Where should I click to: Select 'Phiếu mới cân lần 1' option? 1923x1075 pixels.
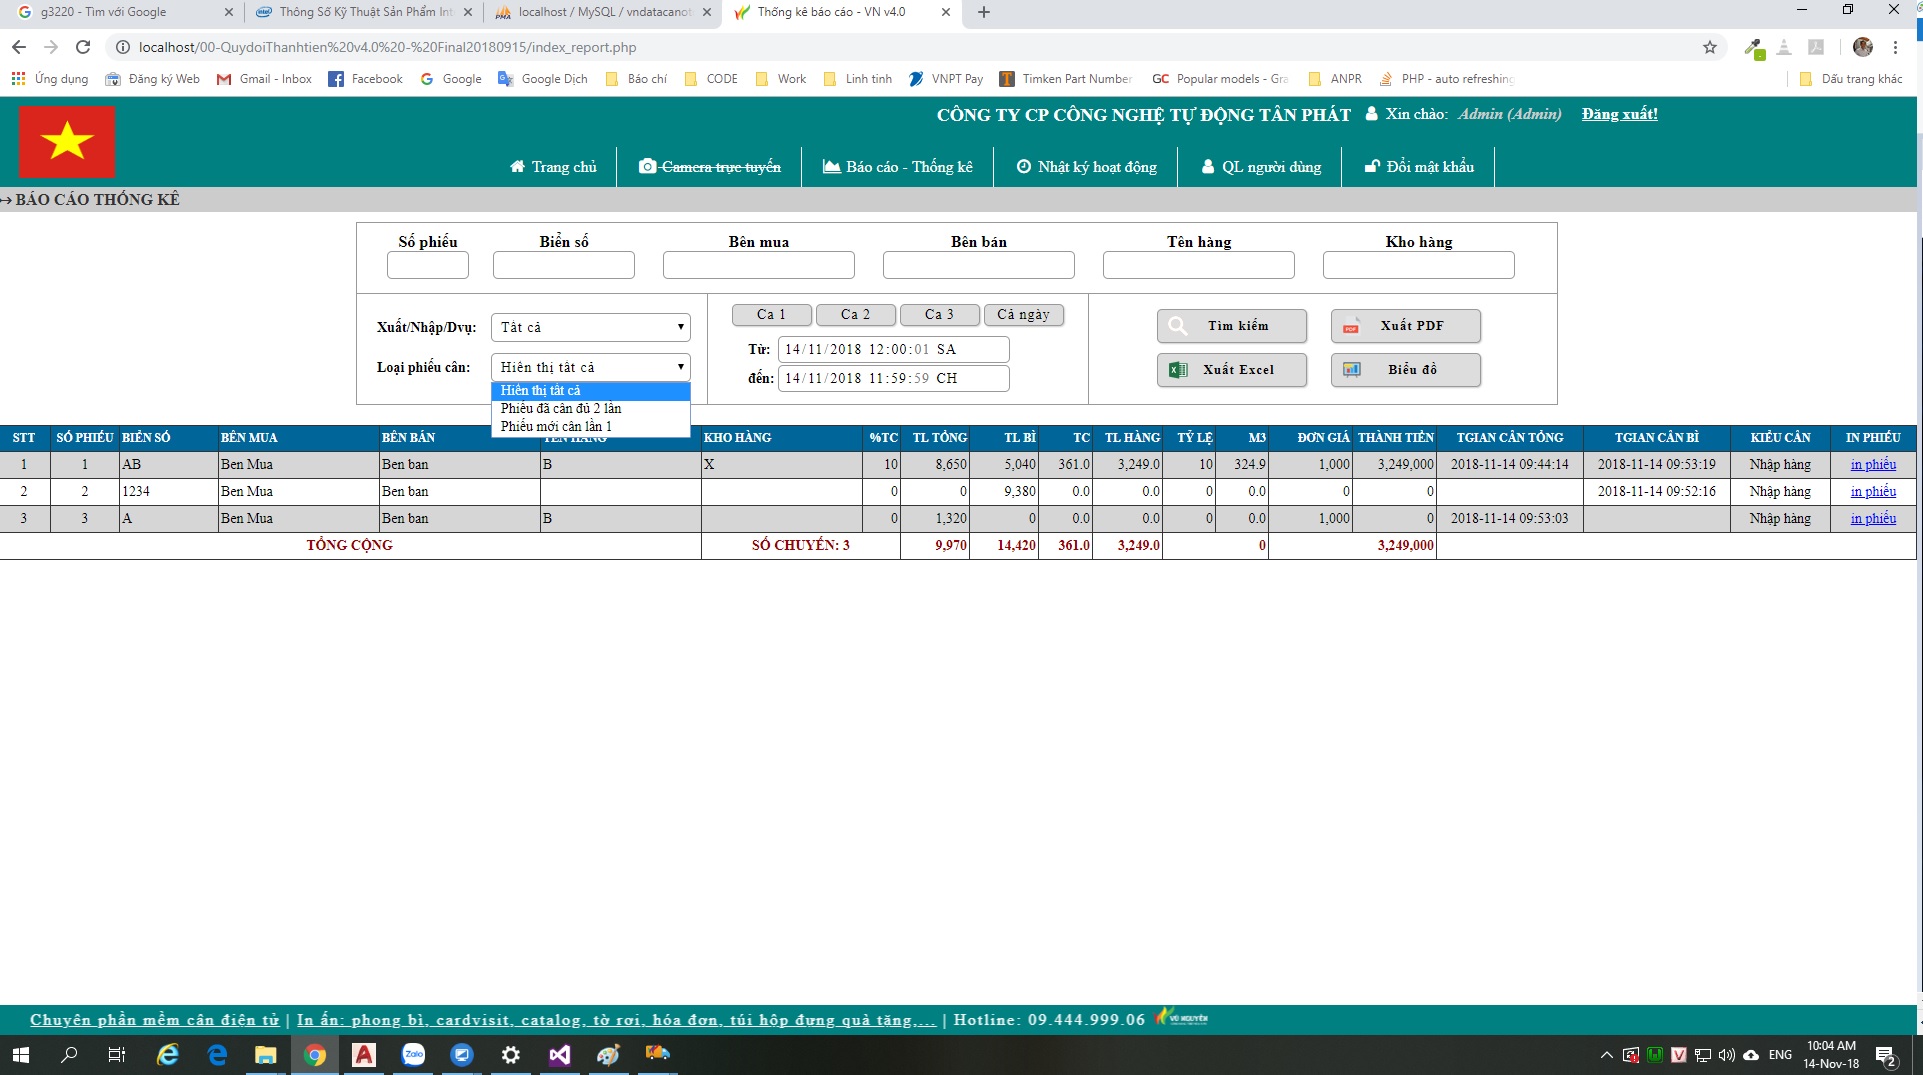[591, 427]
